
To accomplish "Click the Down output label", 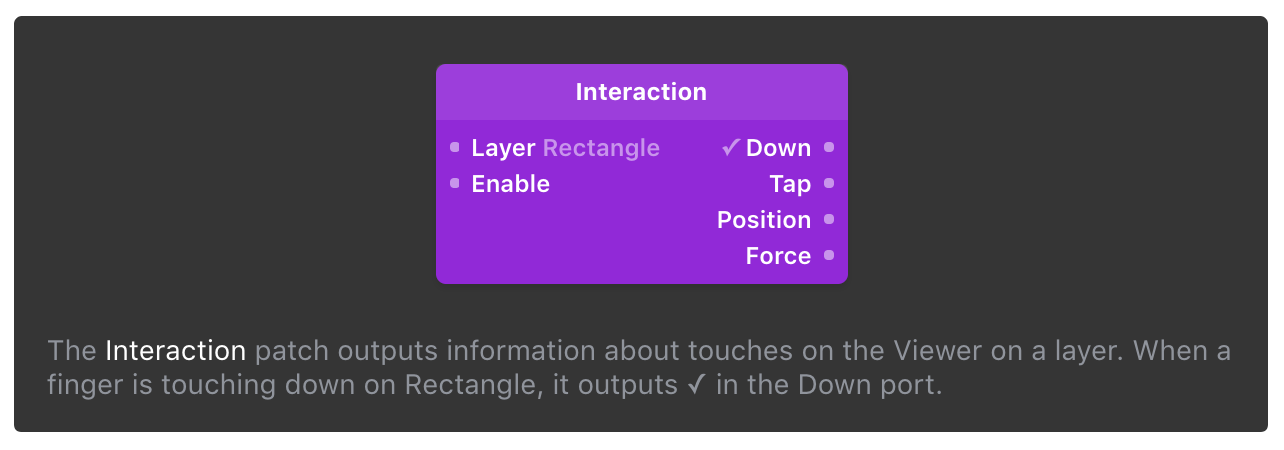I will (778, 148).
